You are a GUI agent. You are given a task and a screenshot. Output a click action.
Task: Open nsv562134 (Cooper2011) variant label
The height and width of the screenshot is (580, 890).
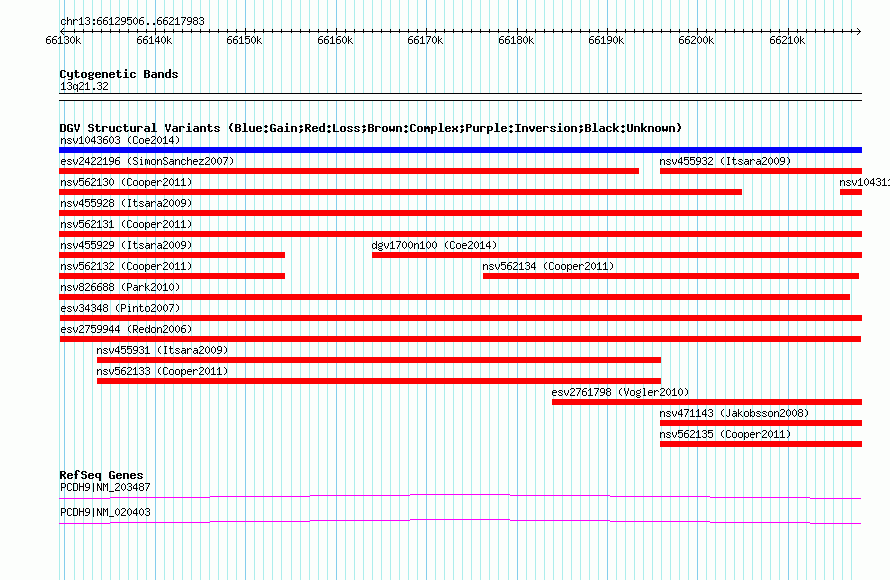click(x=548, y=266)
